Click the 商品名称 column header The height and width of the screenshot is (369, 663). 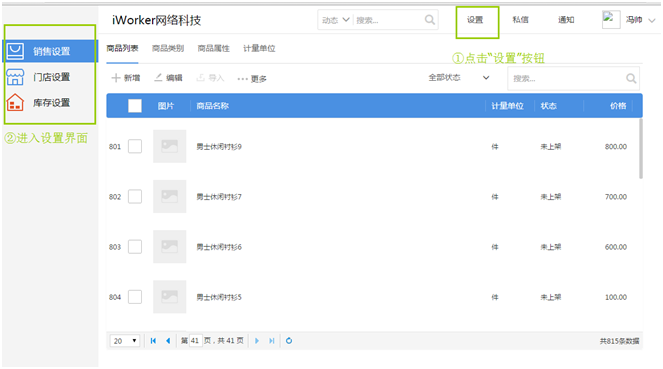[212, 106]
